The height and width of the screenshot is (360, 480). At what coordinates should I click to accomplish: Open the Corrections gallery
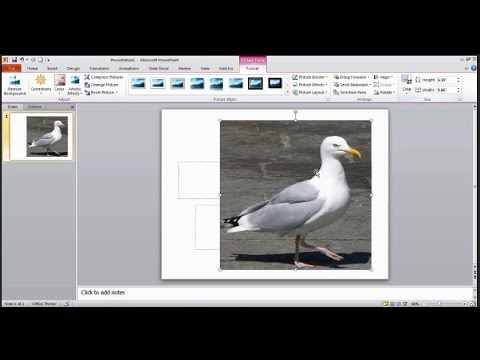41,84
